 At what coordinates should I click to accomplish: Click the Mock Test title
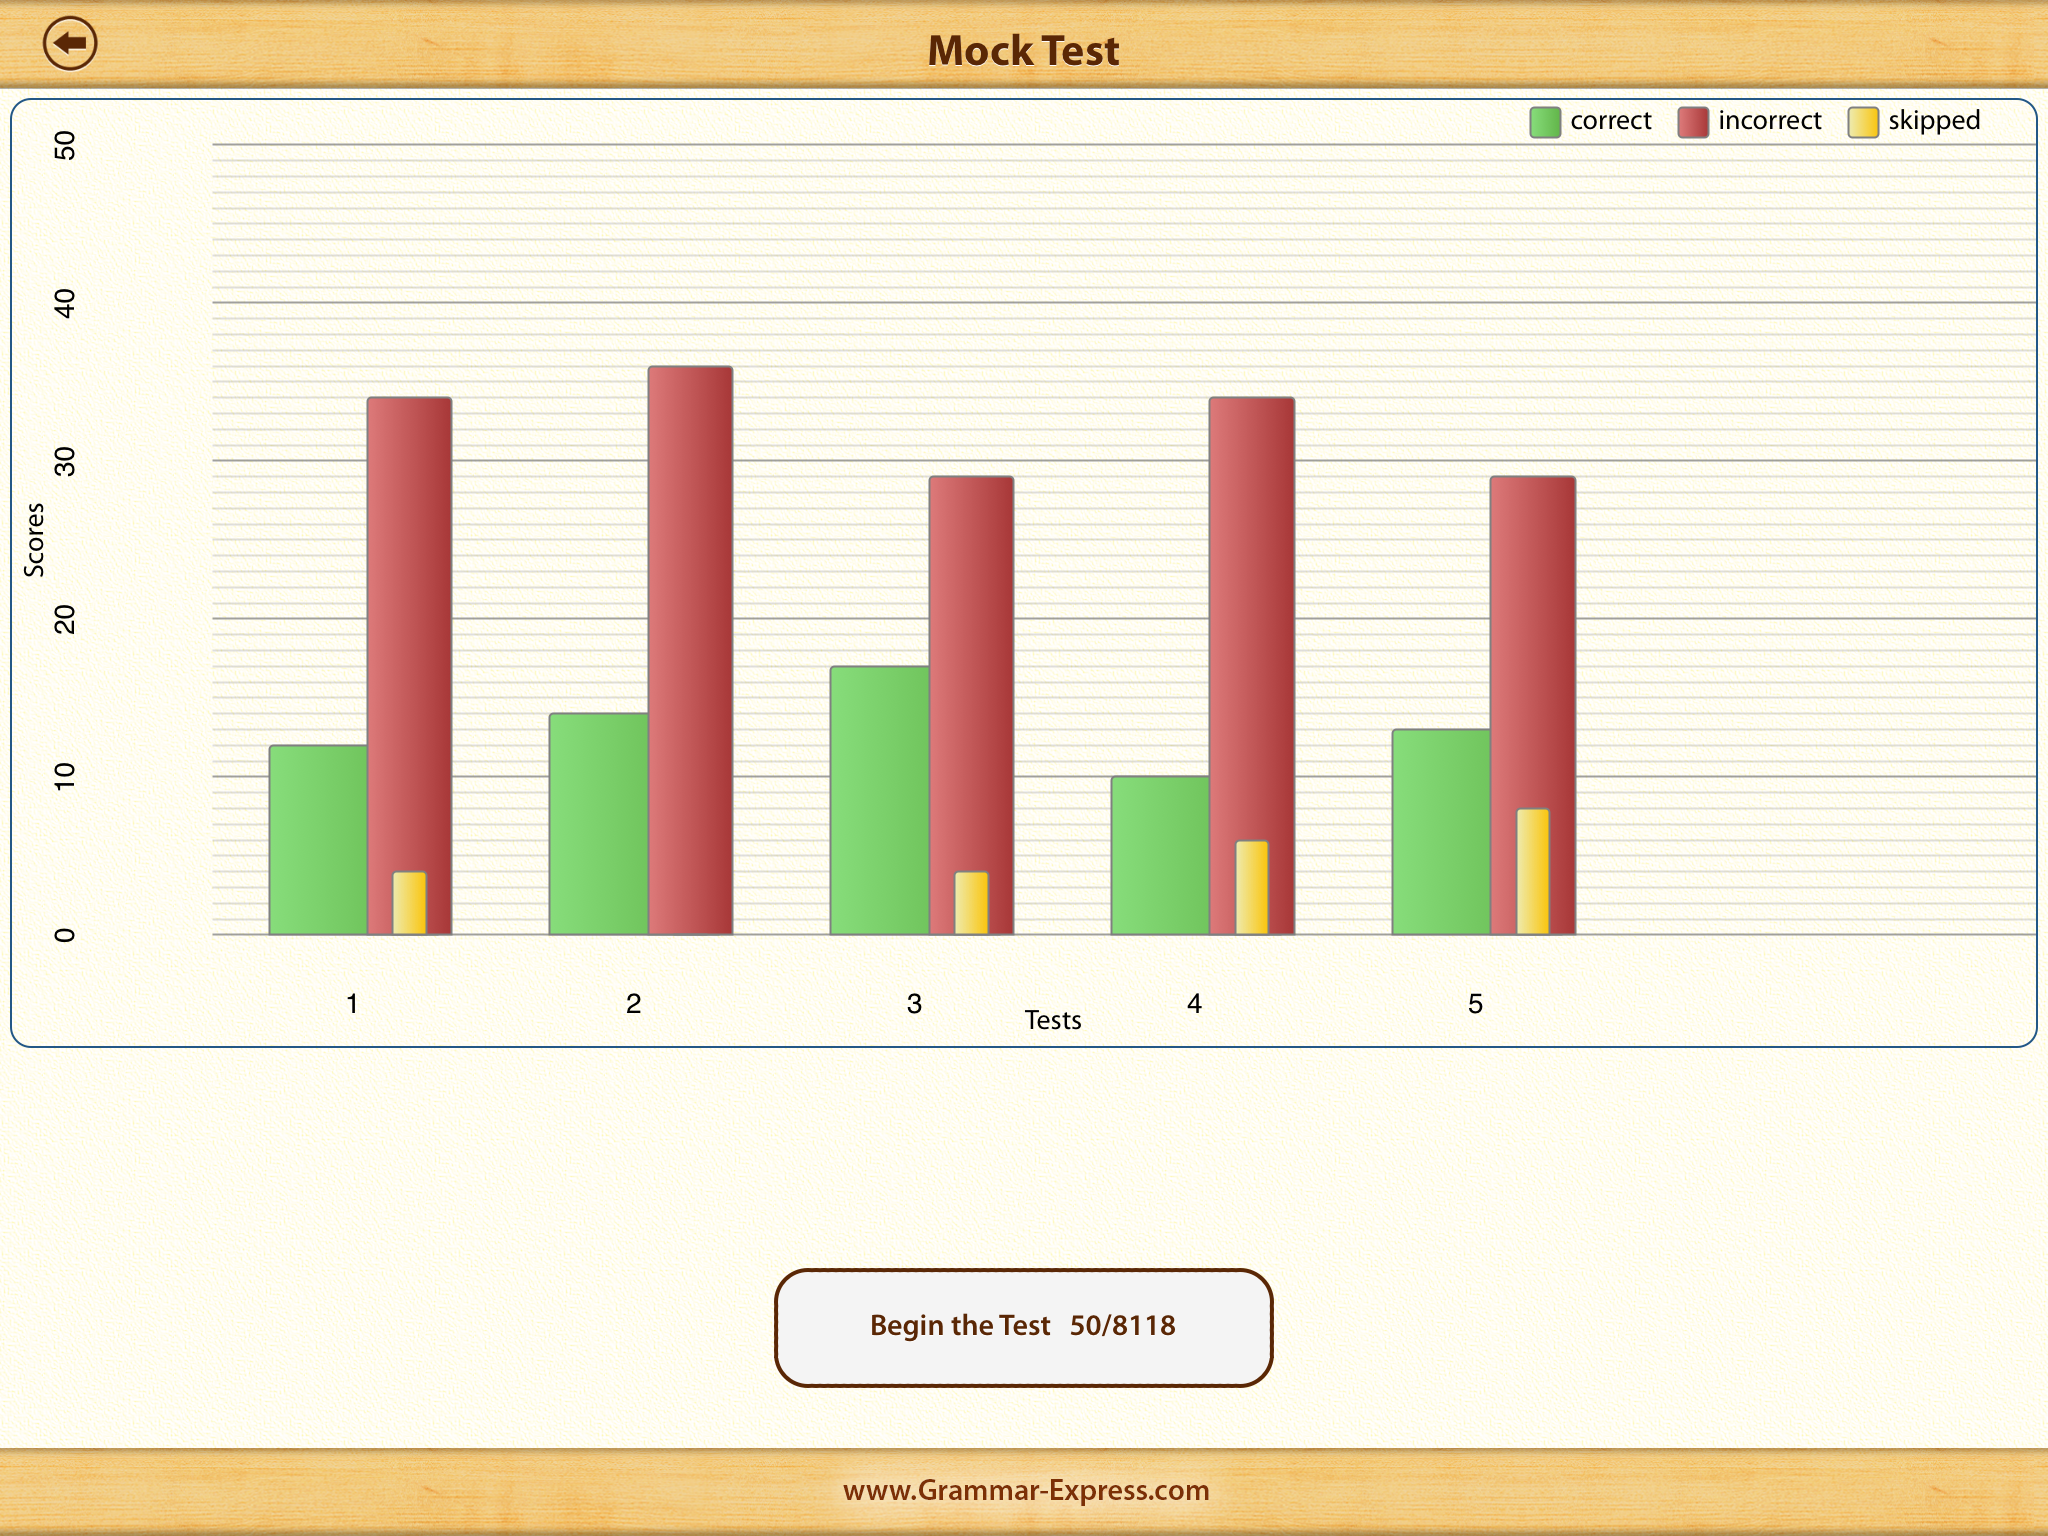[1023, 51]
